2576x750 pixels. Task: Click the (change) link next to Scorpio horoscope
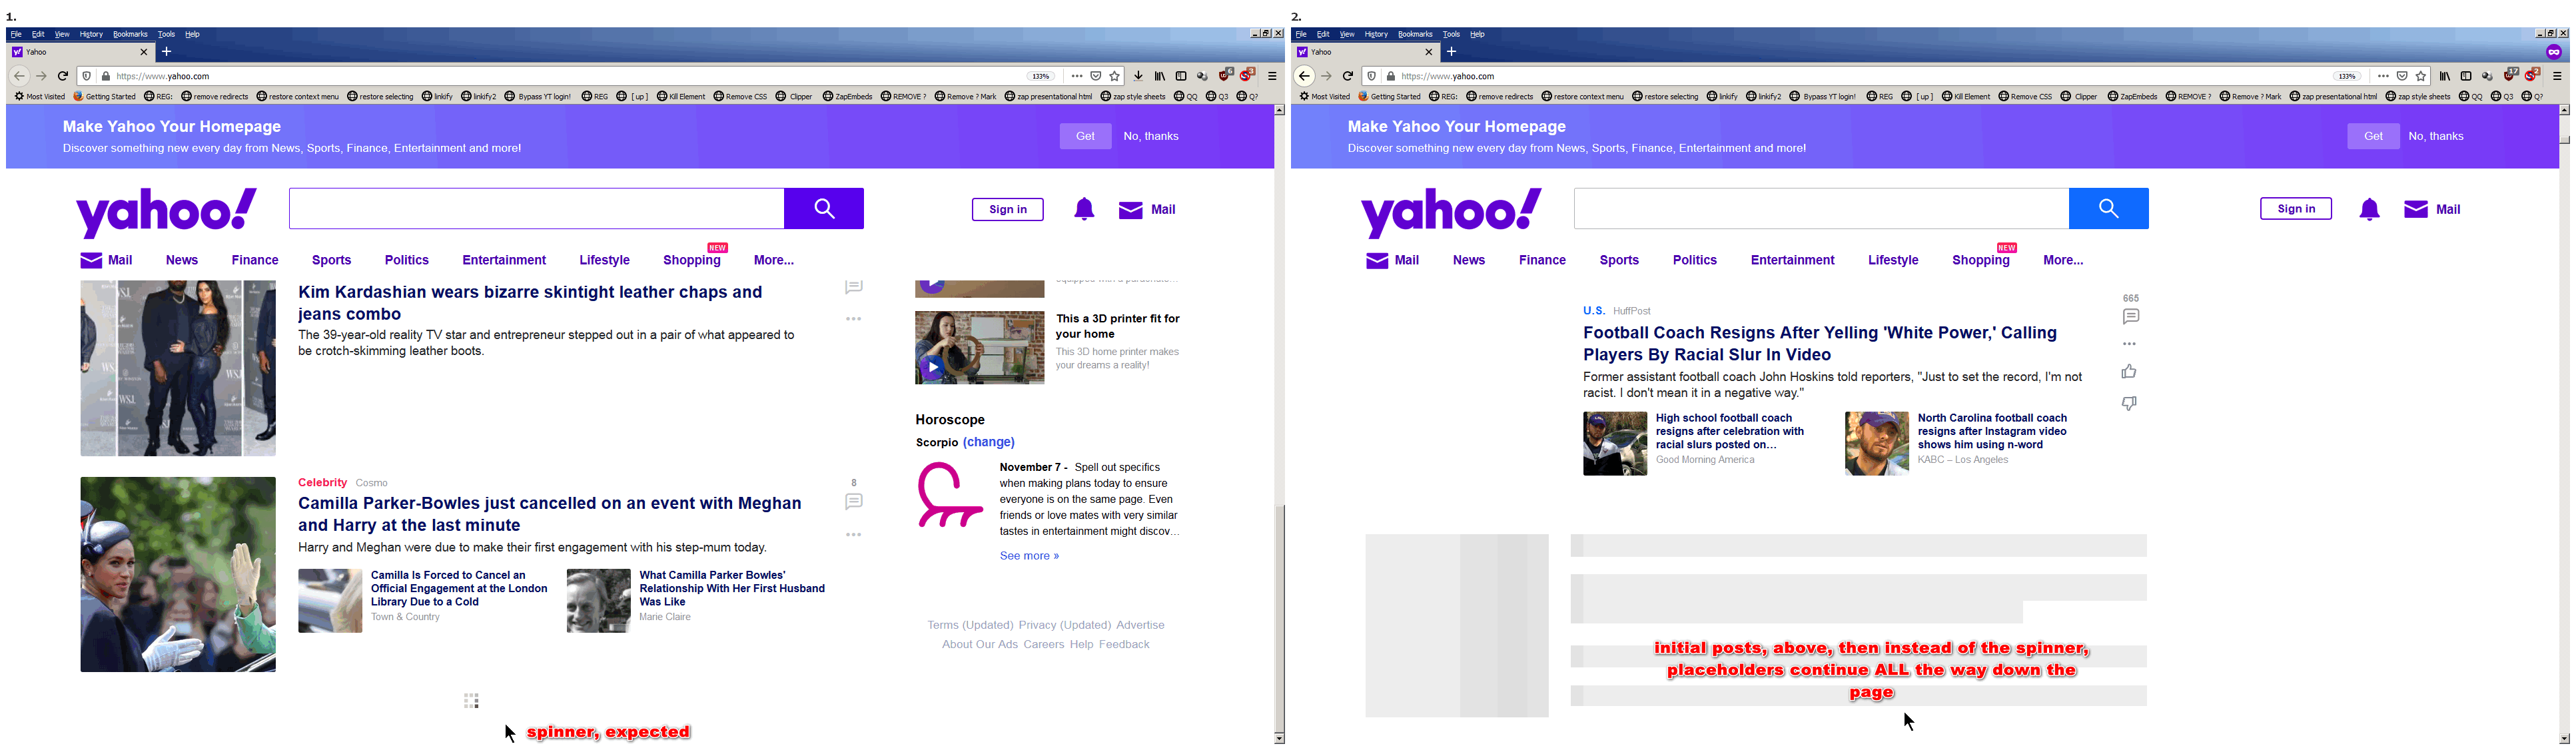(989, 442)
